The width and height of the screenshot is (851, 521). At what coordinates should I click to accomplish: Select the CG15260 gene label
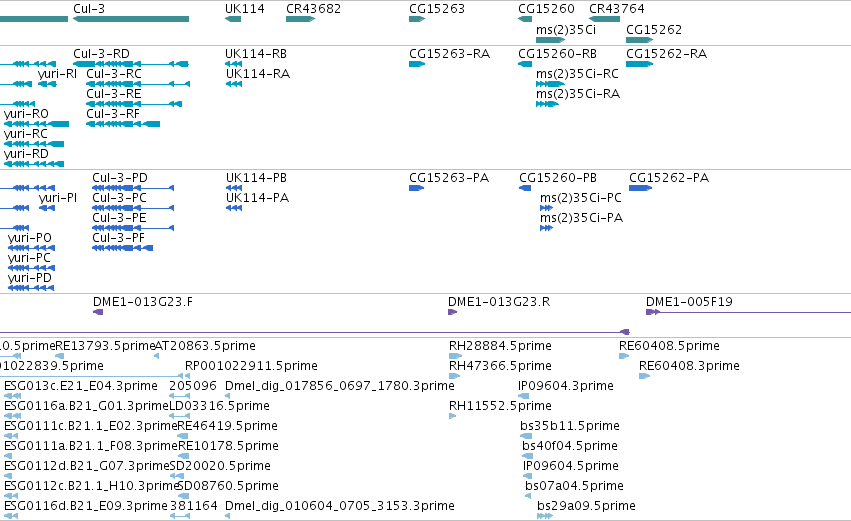click(x=546, y=9)
